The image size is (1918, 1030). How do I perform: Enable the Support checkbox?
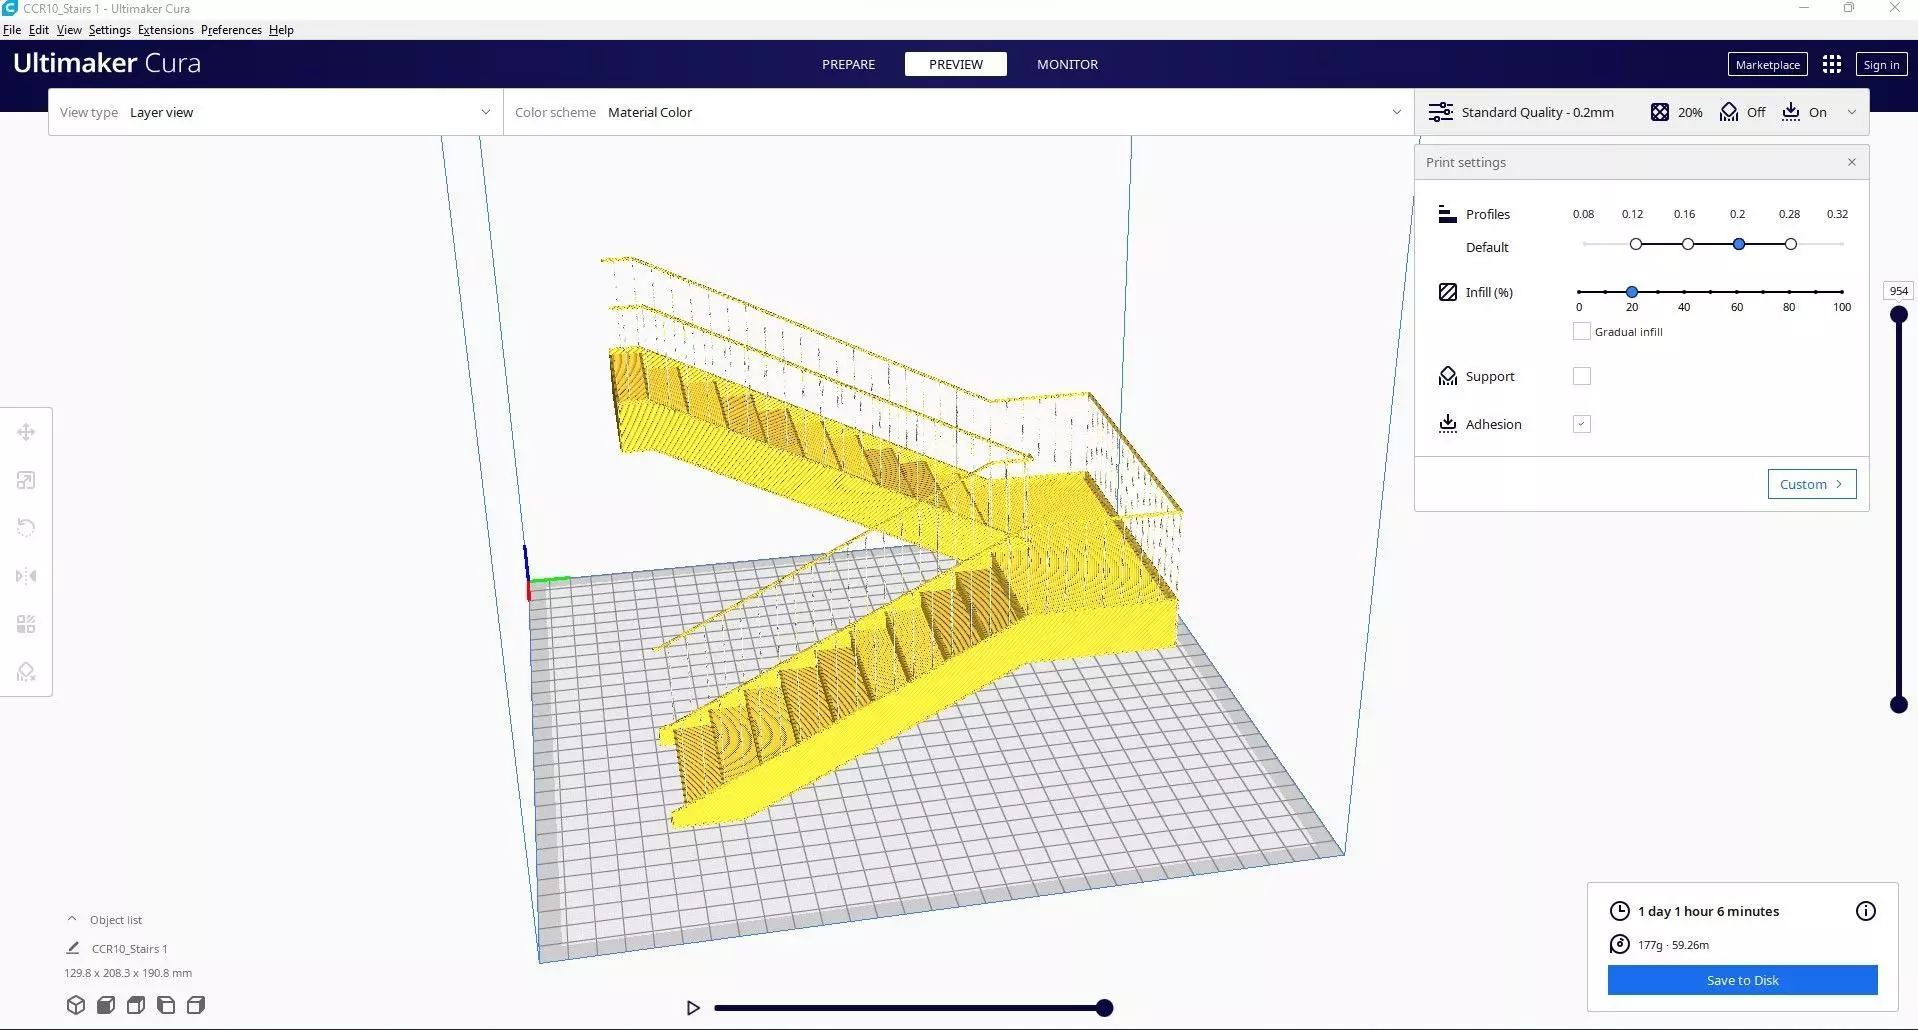(1581, 376)
